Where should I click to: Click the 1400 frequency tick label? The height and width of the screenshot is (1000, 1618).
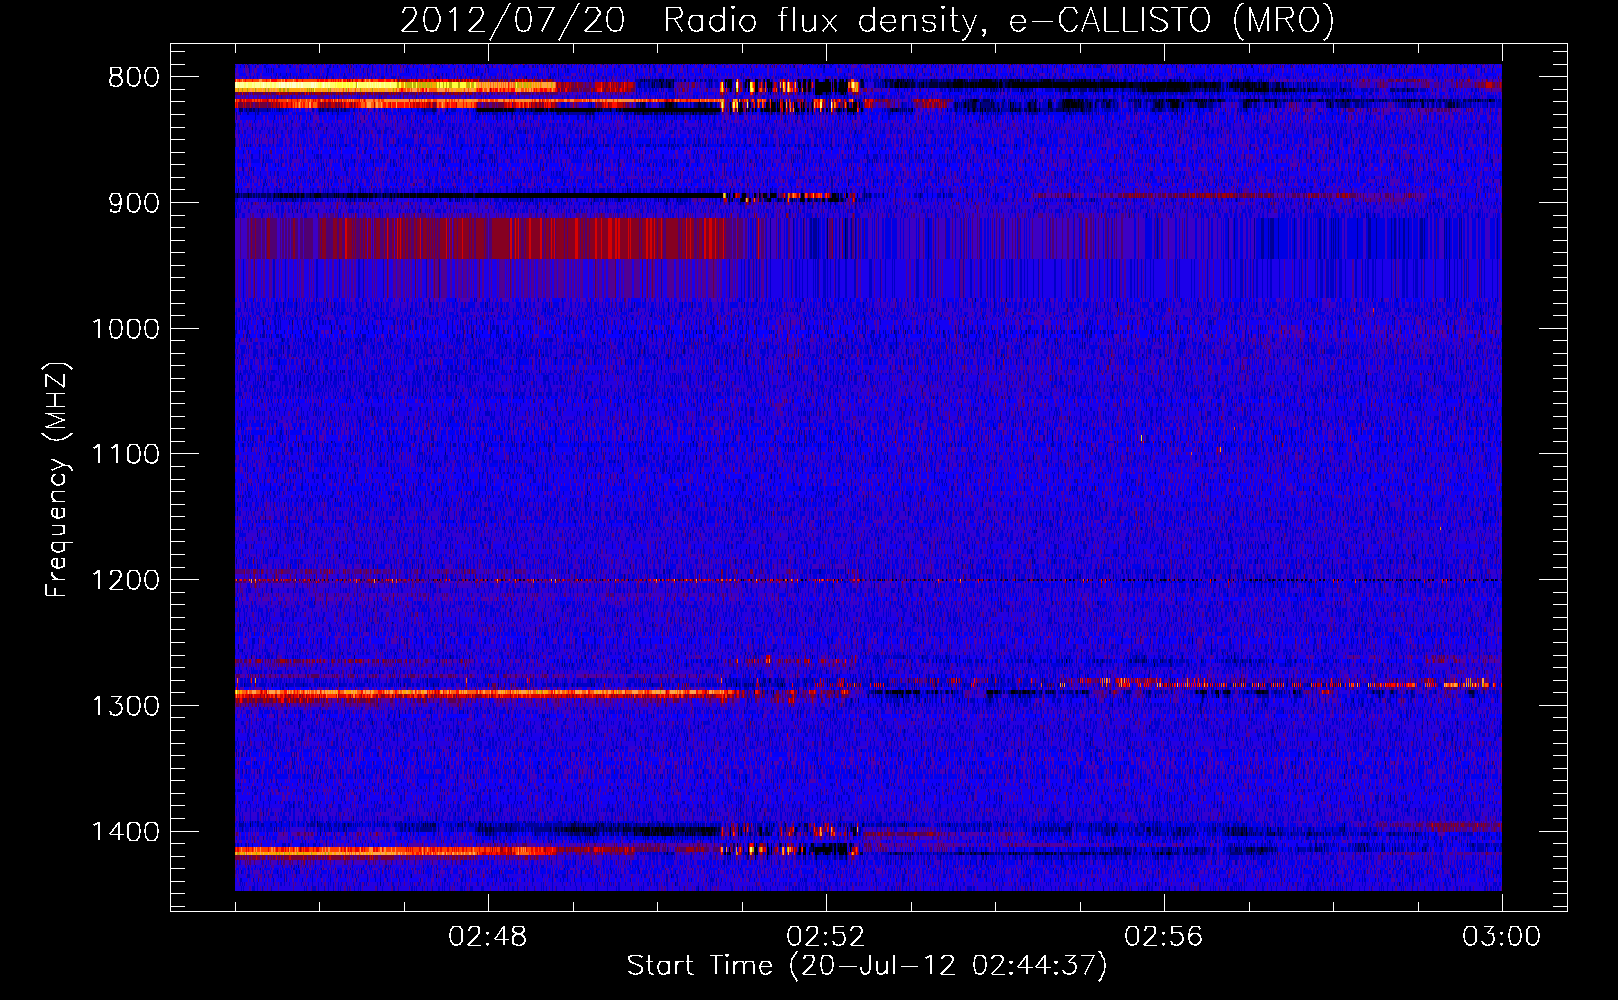pyautogui.click(x=125, y=832)
